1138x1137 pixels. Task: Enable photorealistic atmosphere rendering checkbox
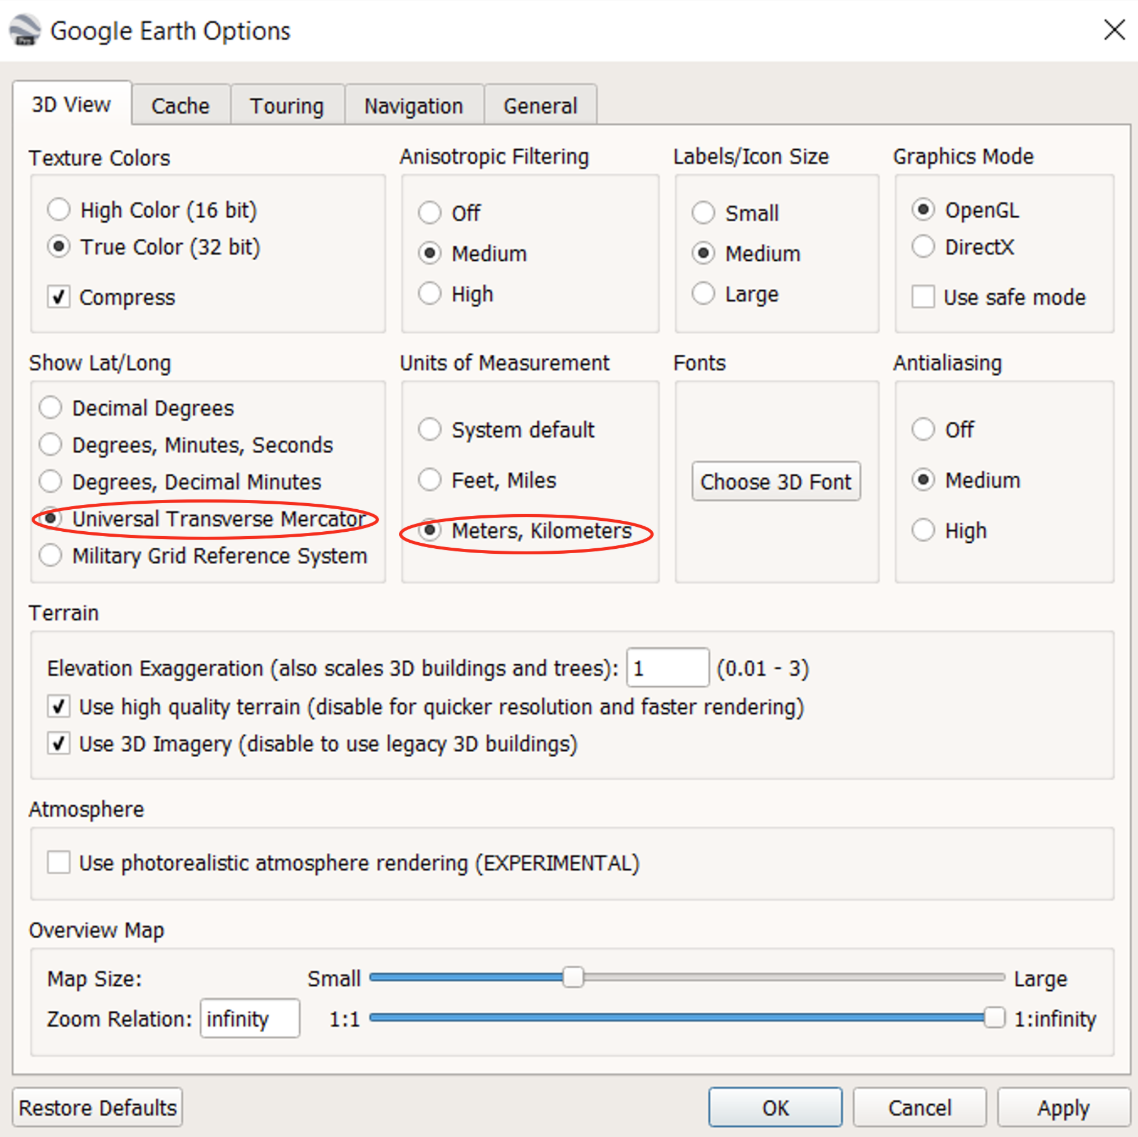pyautogui.click(x=59, y=863)
